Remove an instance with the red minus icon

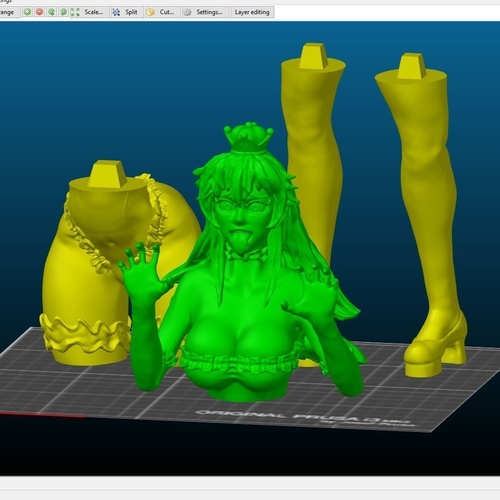coord(39,12)
